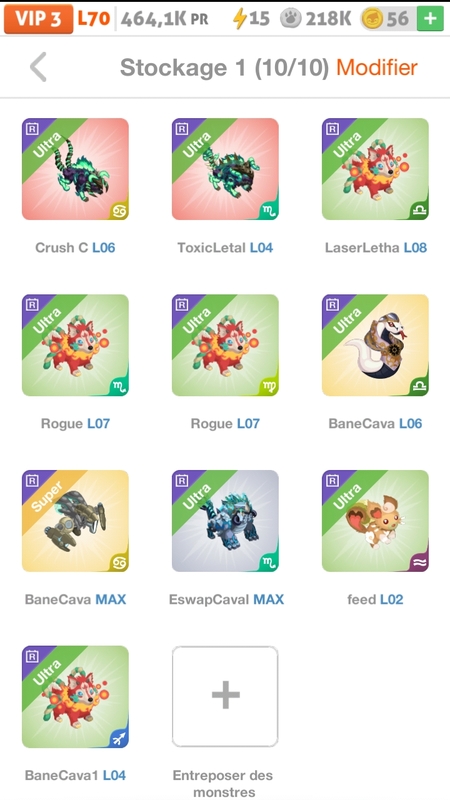Select the Crush C L06 monster

coord(75,169)
